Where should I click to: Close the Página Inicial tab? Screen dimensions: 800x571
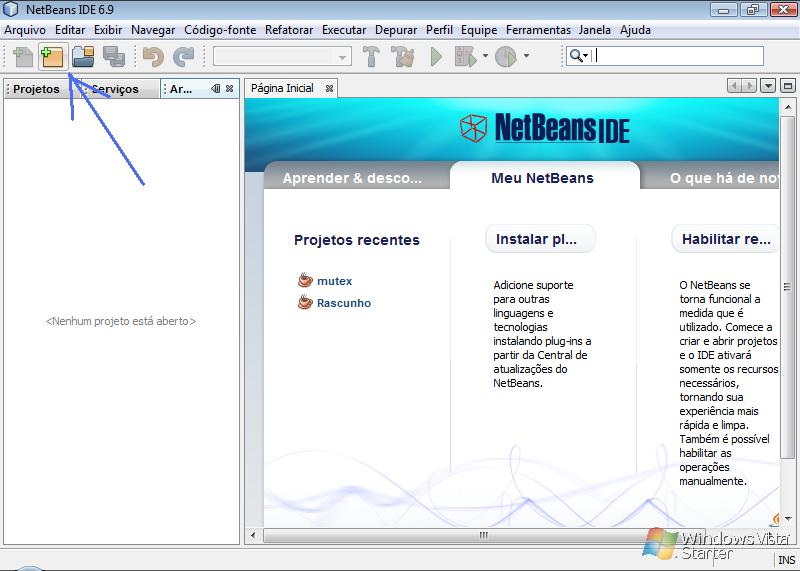[329, 89]
